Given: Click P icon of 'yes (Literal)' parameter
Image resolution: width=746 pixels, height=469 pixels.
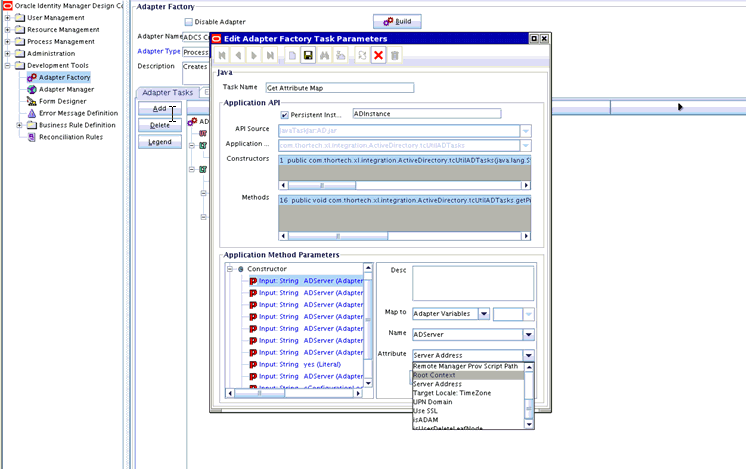Looking at the screenshot, I should pyautogui.click(x=253, y=364).
